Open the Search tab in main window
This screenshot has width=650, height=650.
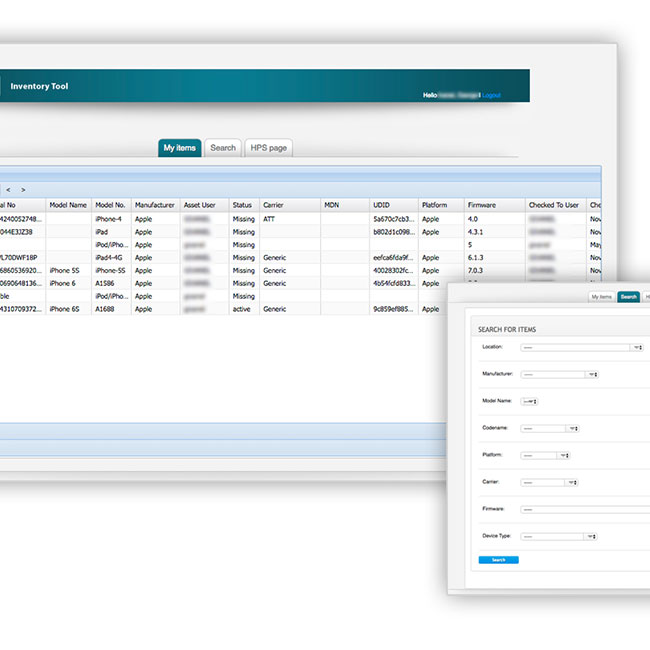point(223,148)
